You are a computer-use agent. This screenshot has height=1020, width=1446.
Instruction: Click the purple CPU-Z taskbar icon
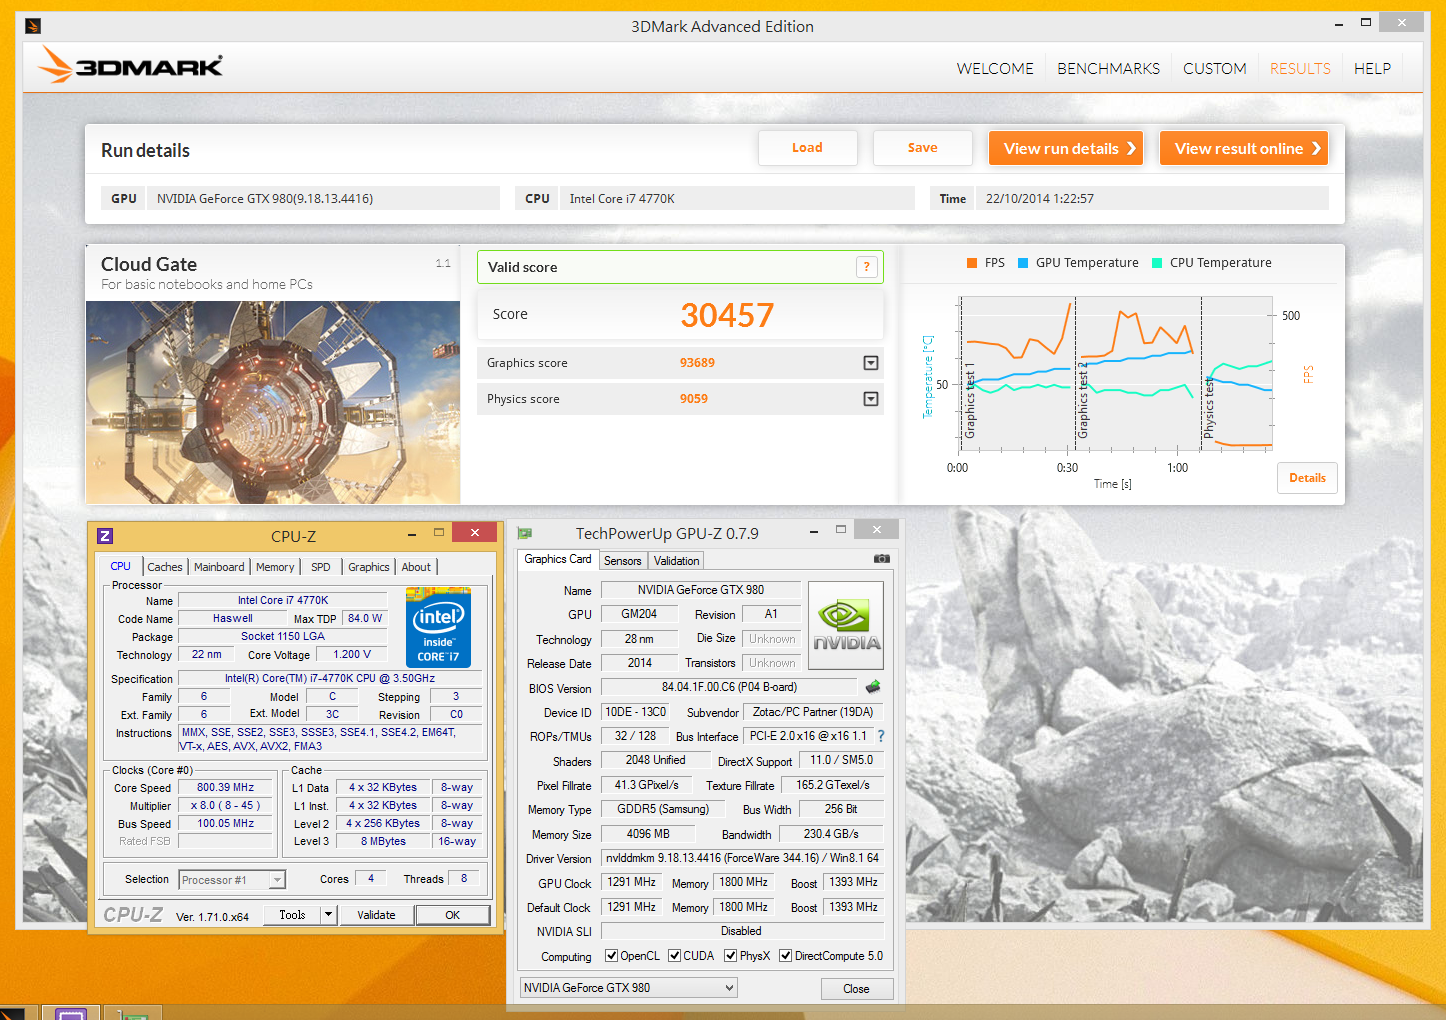pos(71,1013)
